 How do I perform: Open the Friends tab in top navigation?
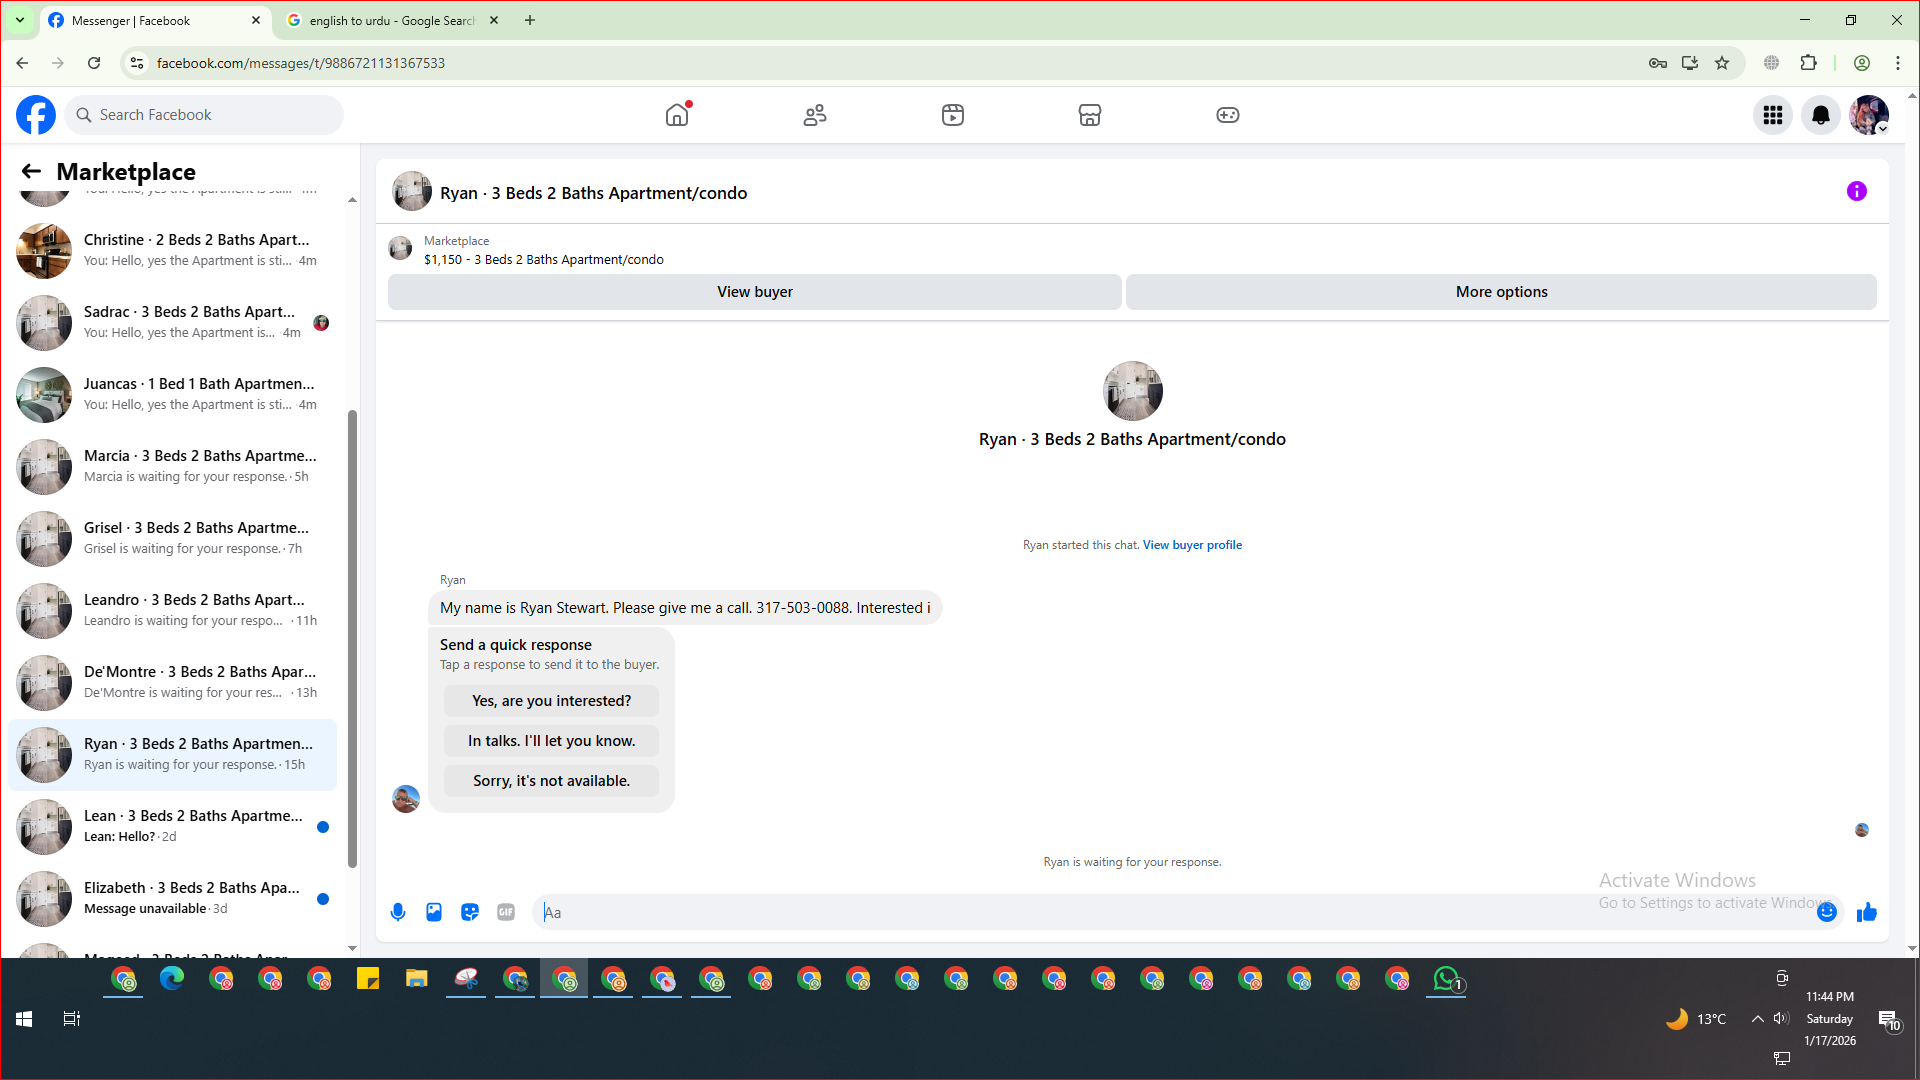(815, 115)
